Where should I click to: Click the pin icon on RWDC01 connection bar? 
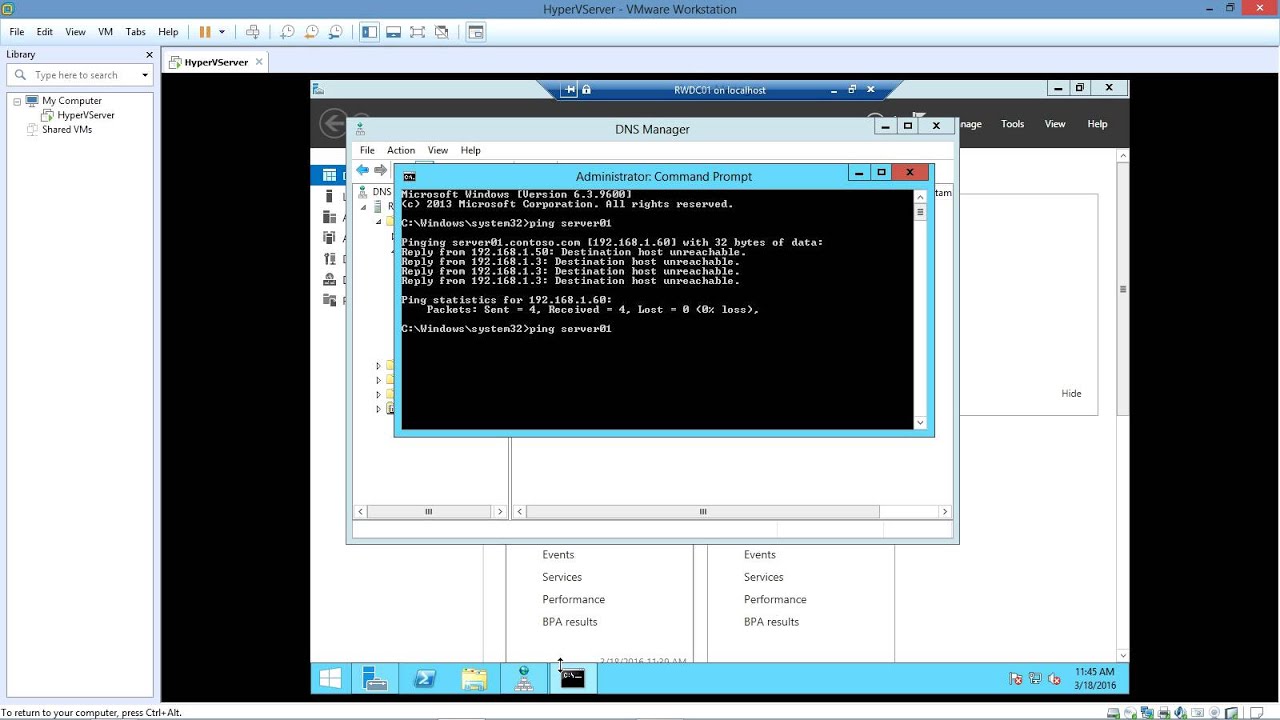pos(570,90)
